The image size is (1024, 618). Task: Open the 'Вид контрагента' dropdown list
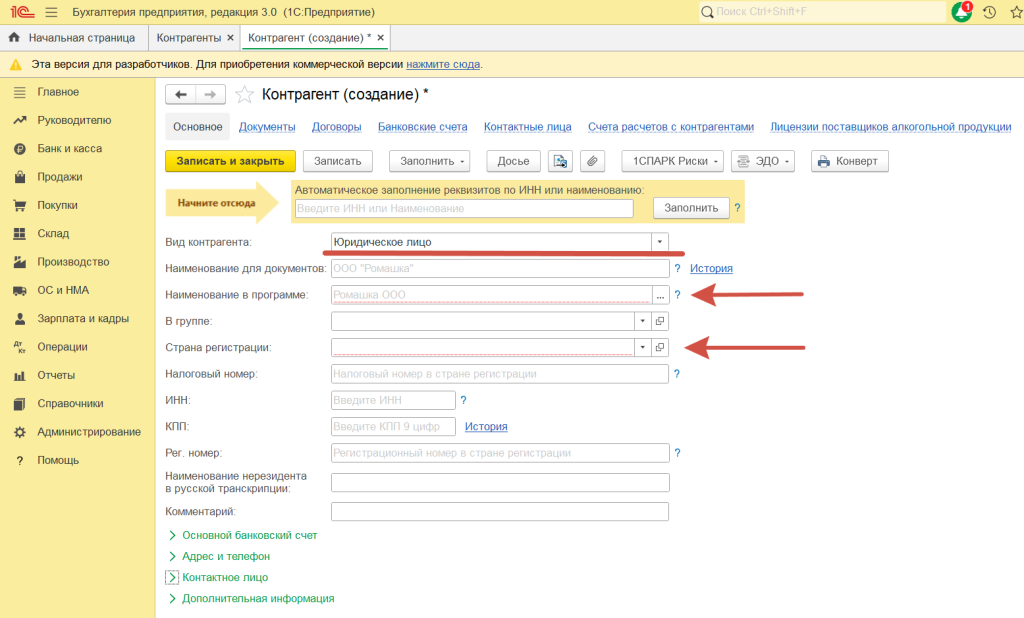(659, 242)
